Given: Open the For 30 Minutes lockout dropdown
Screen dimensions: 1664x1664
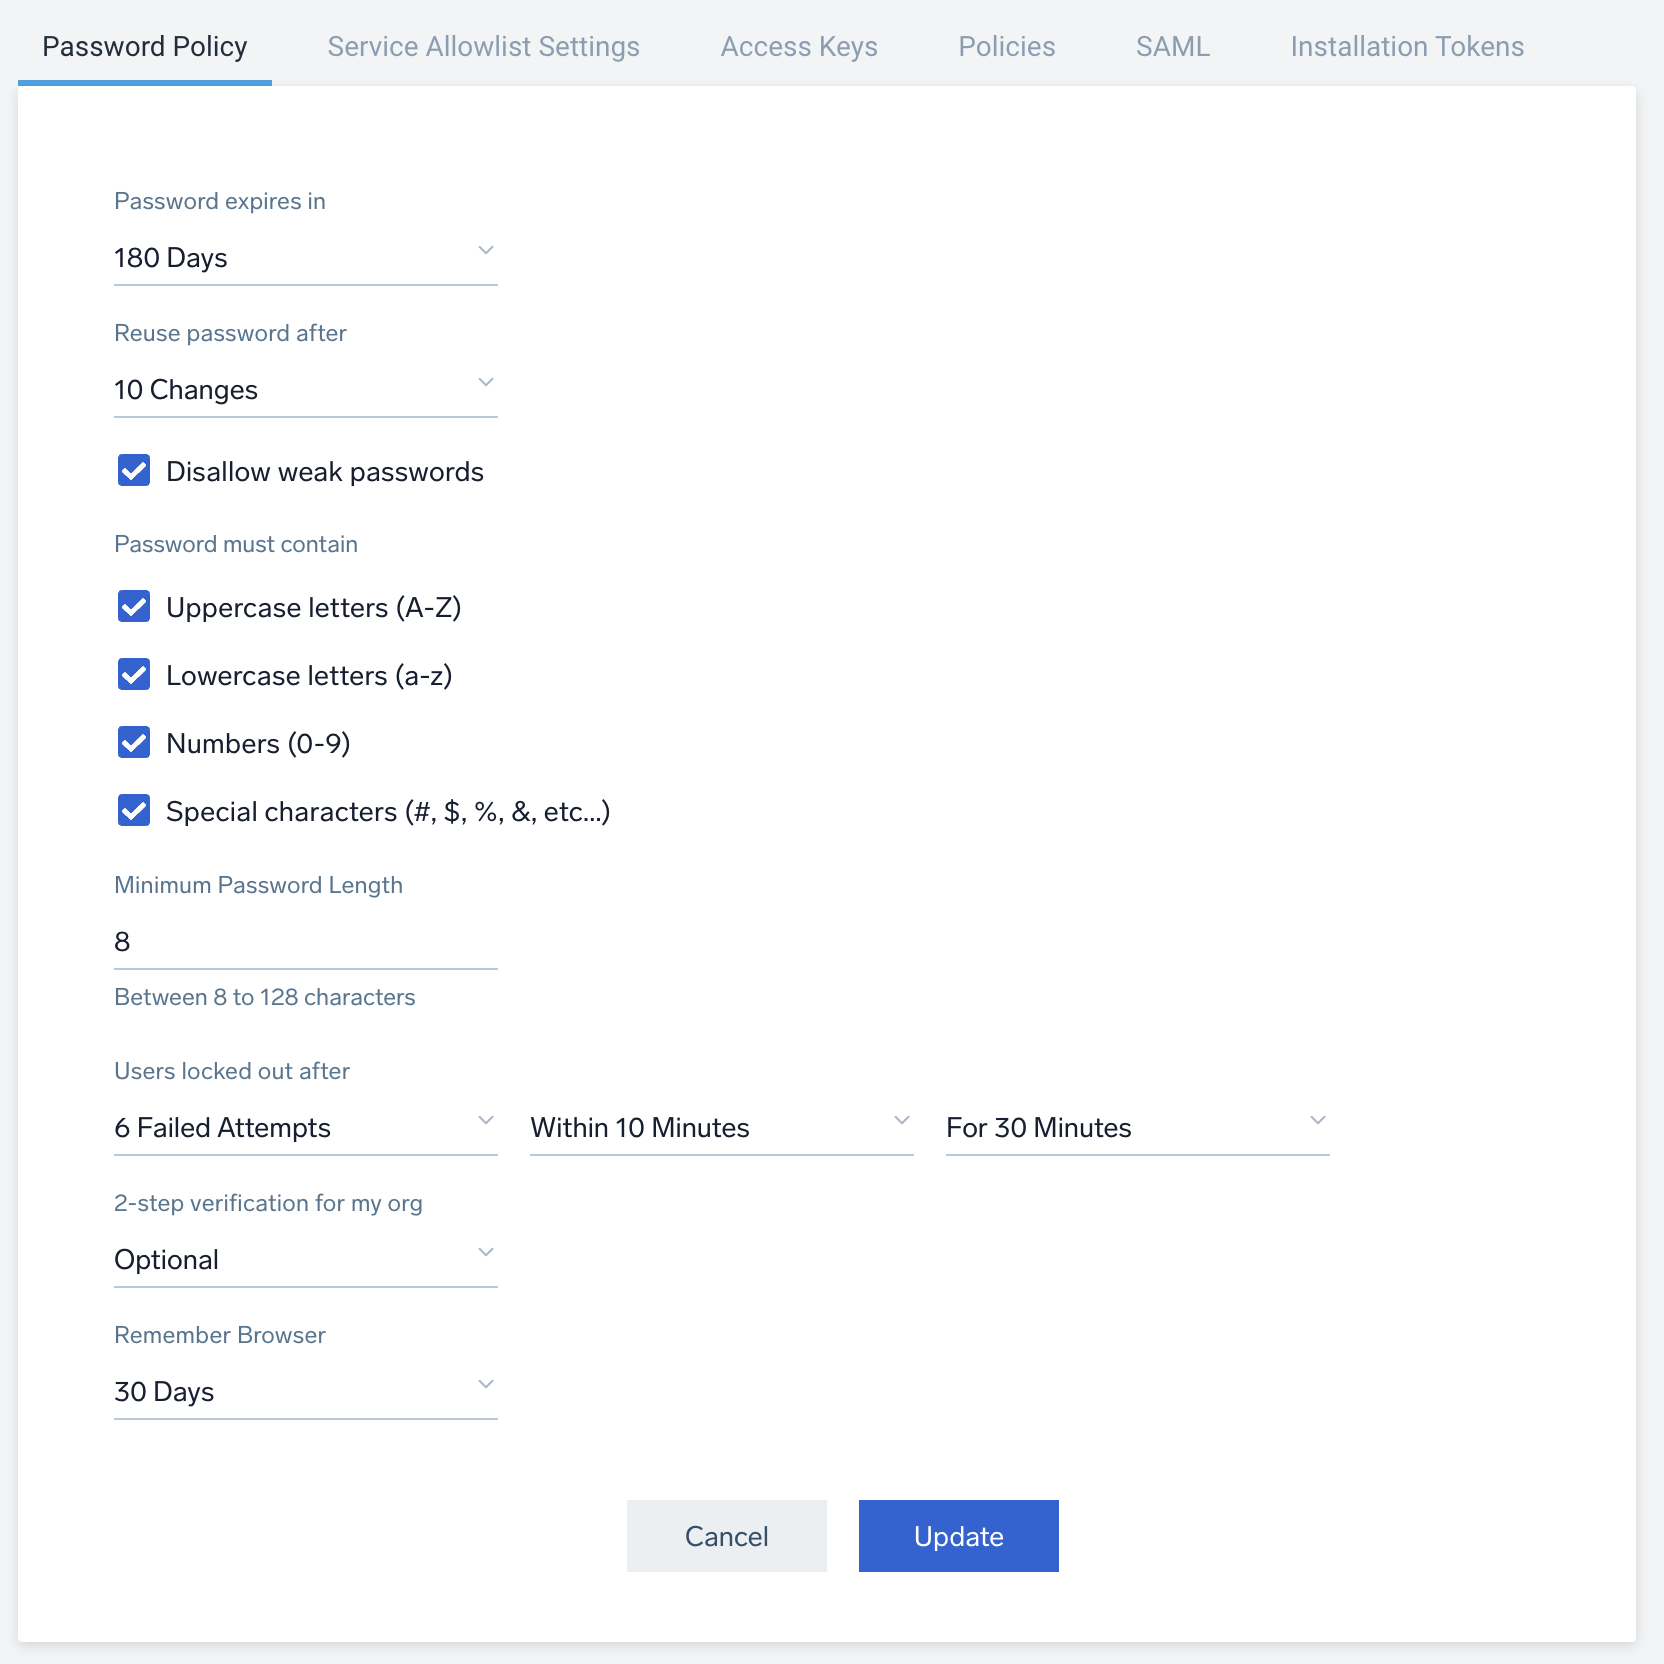Looking at the screenshot, I should [1137, 1128].
